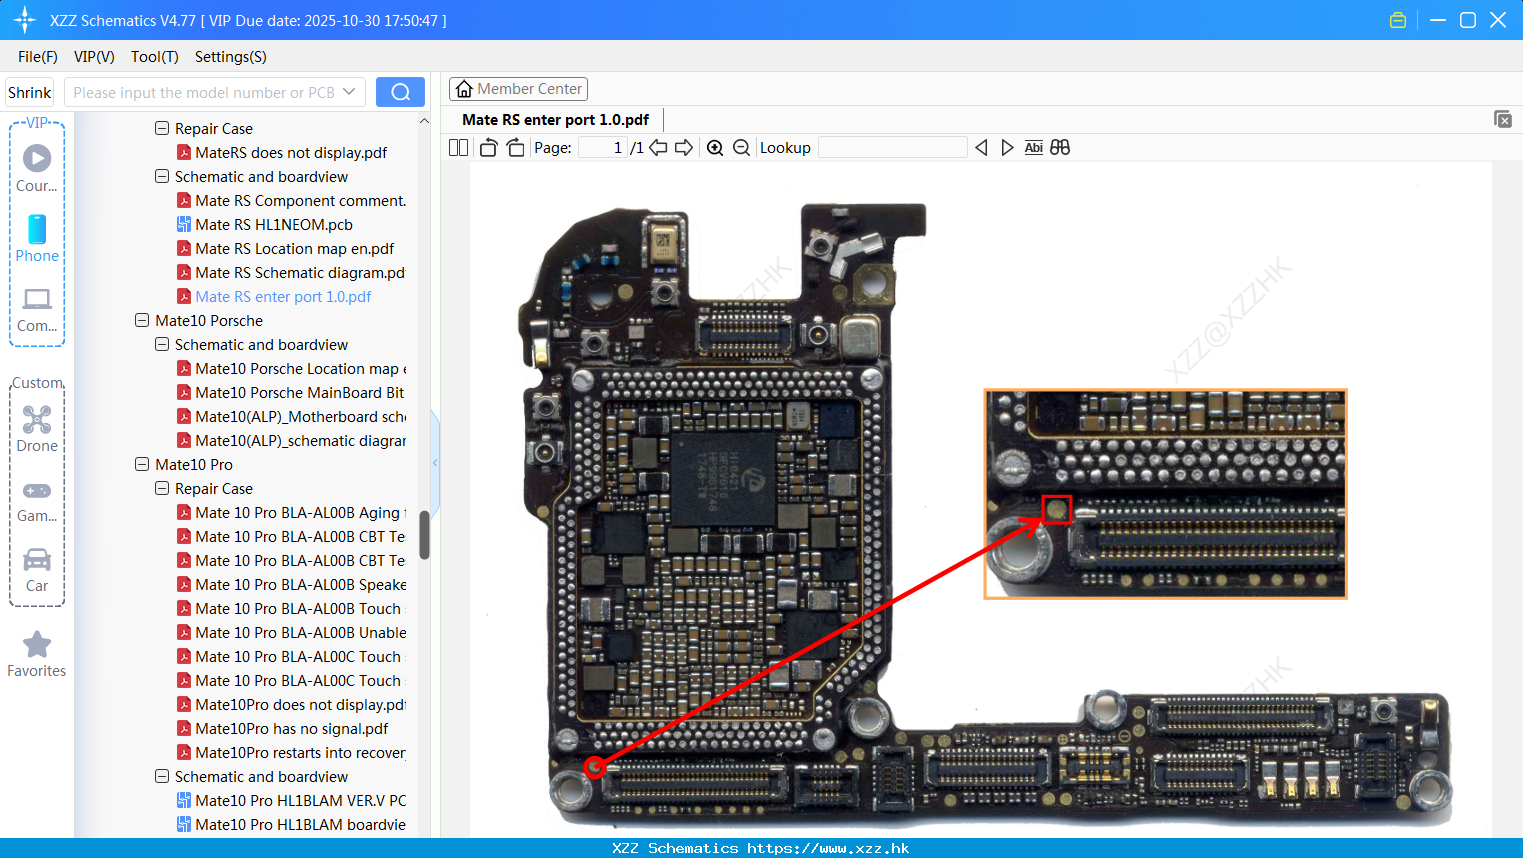Open Mate10(ALP)_Motherboard schematic file
Screen dimensions: 1523x858
292,417
